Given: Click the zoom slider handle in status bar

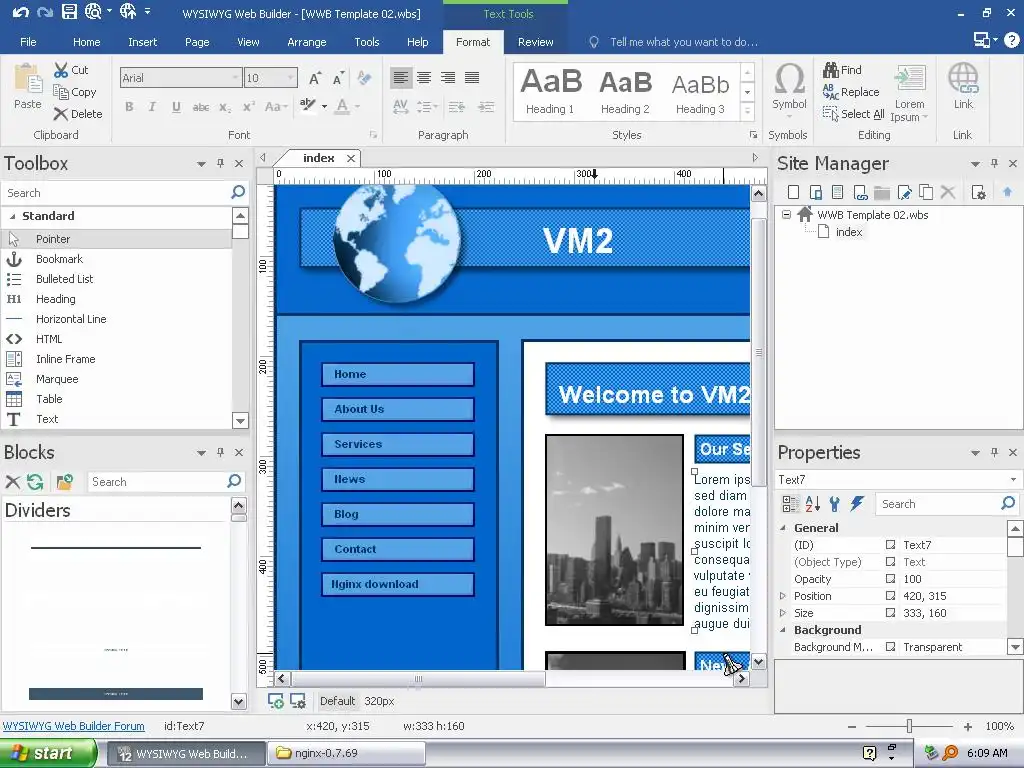Looking at the screenshot, I should point(909,726).
